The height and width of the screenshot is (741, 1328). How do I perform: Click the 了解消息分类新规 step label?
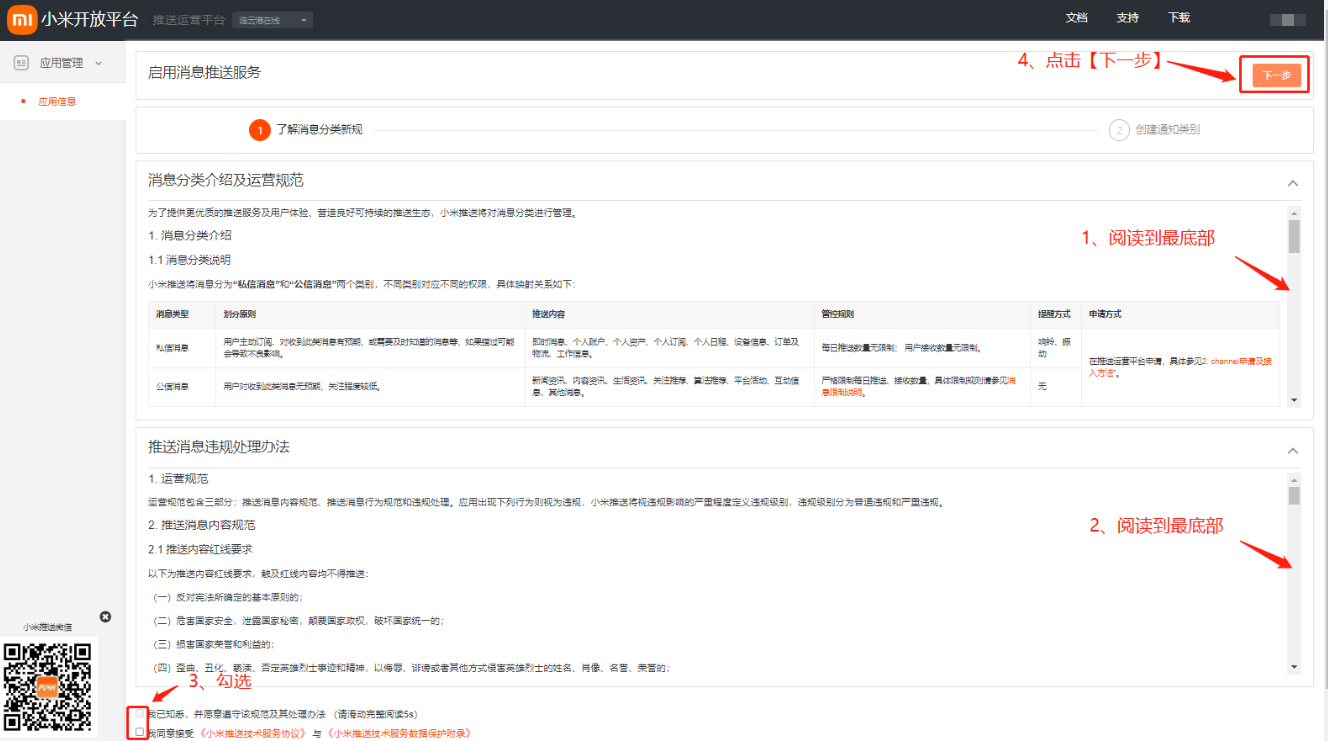(320, 130)
